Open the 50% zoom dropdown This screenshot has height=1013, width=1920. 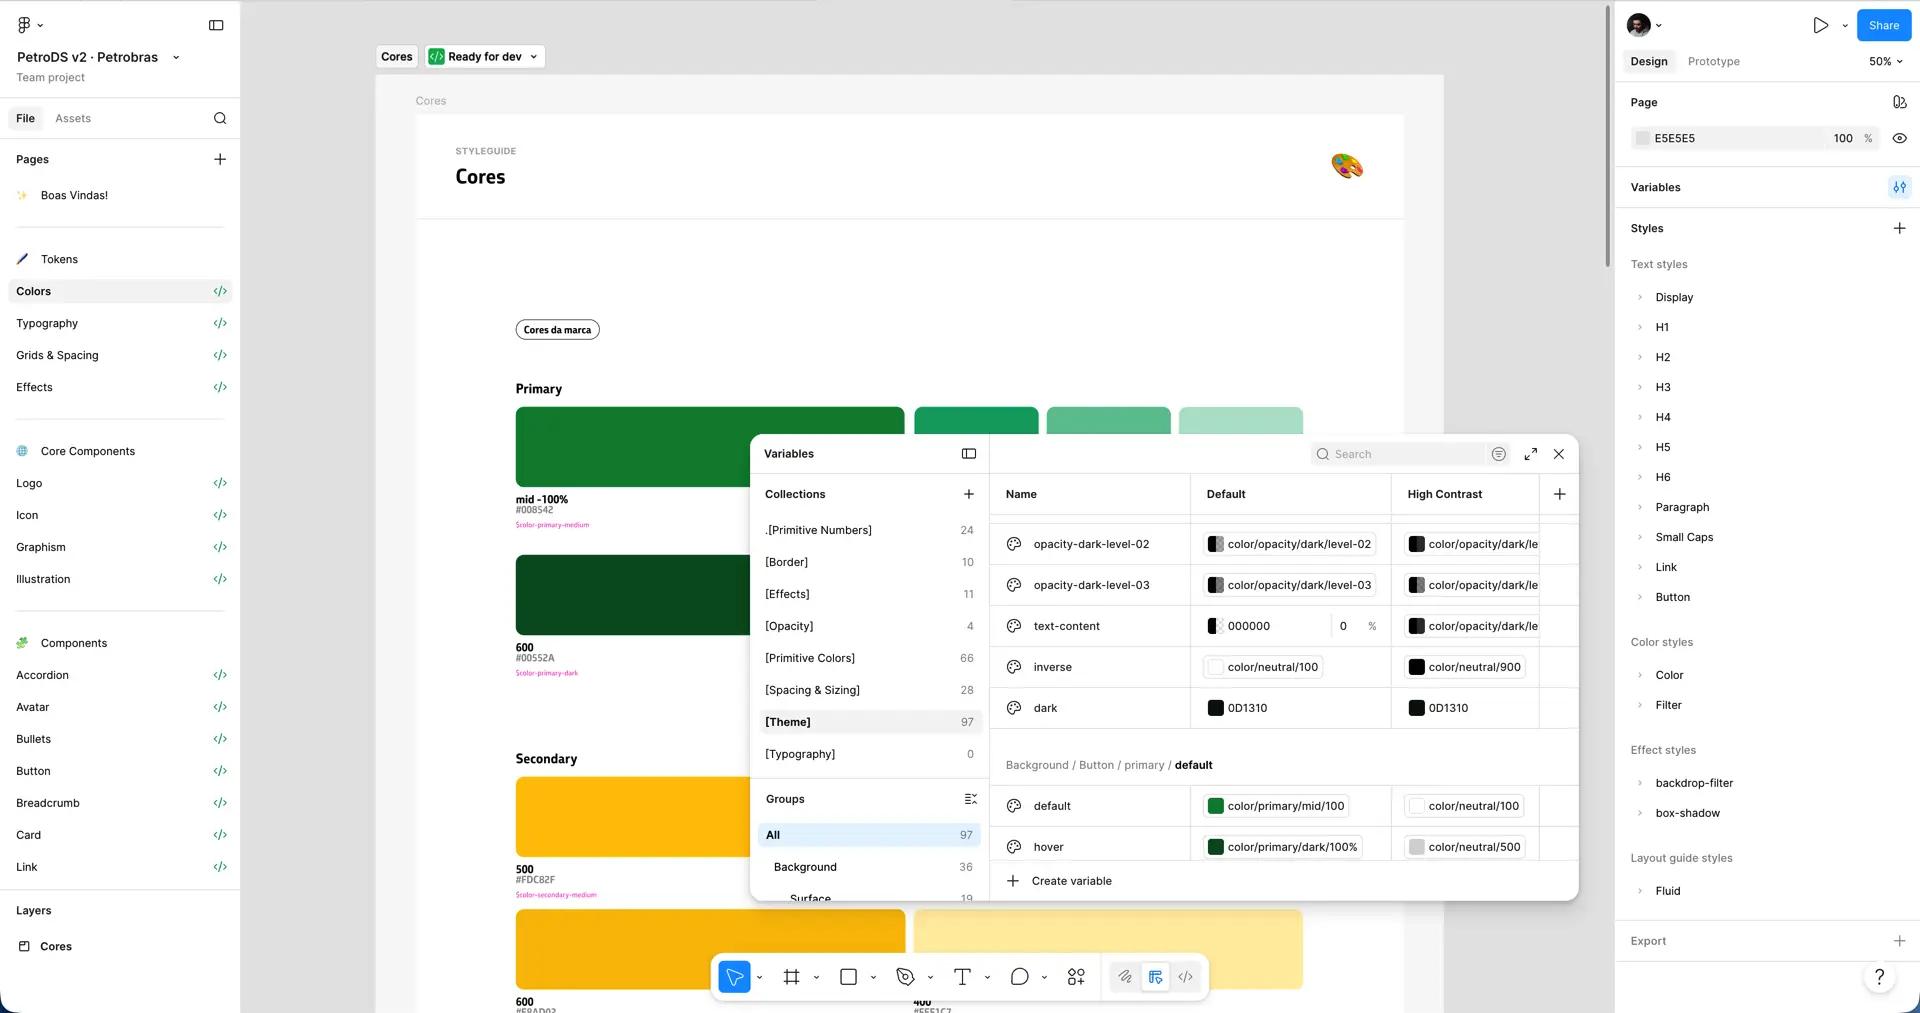[1885, 61]
